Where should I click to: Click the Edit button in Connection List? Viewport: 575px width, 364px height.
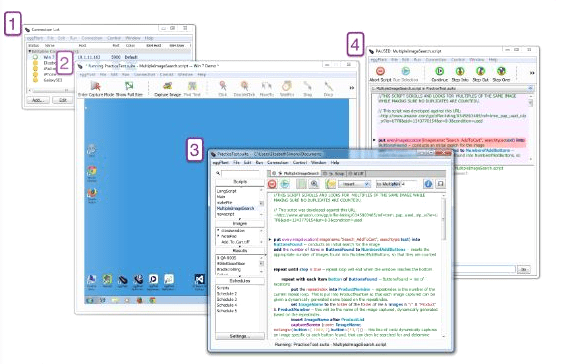(x=63, y=100)
